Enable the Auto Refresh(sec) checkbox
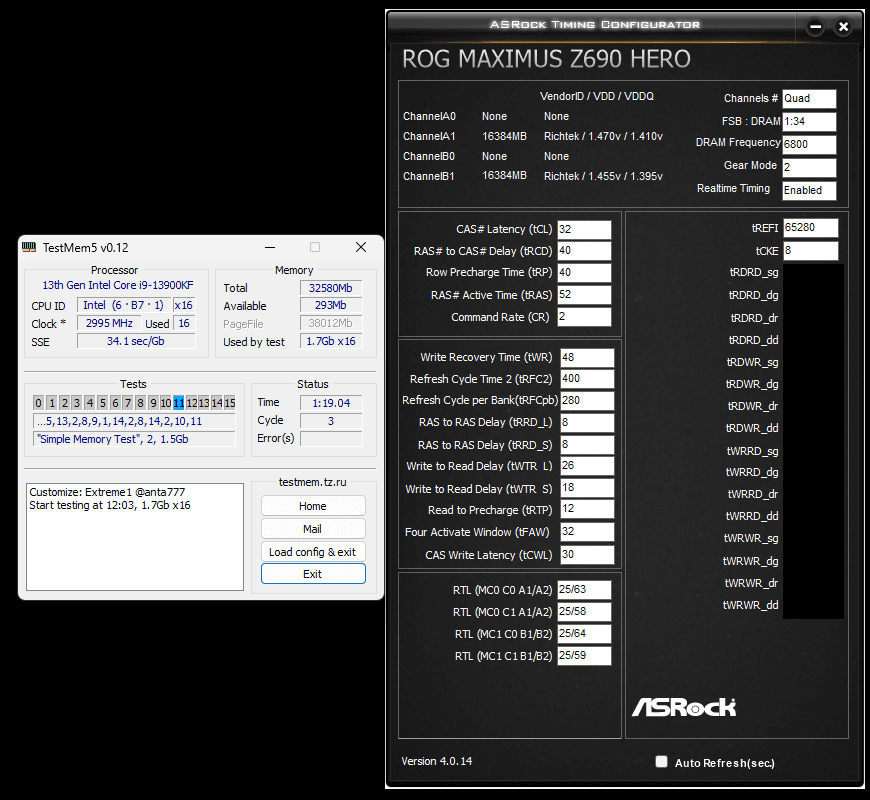 coord(661,762)
